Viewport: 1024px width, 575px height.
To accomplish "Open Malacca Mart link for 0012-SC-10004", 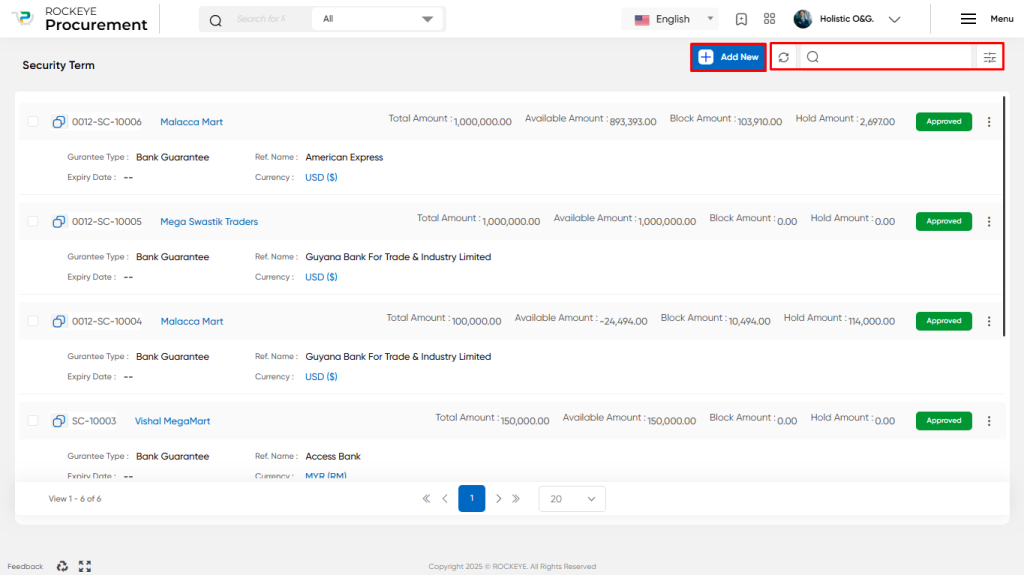I will coord(192,321).
